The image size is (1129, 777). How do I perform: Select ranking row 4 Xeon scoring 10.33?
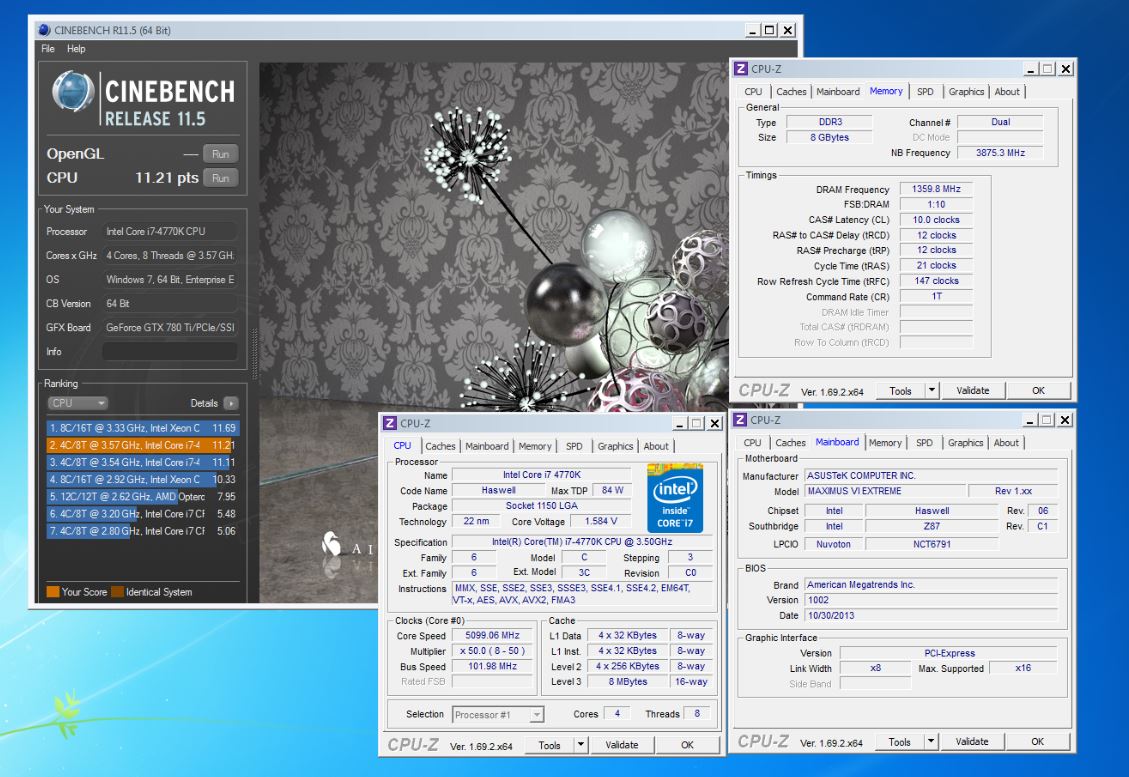(x=143, y=480)
